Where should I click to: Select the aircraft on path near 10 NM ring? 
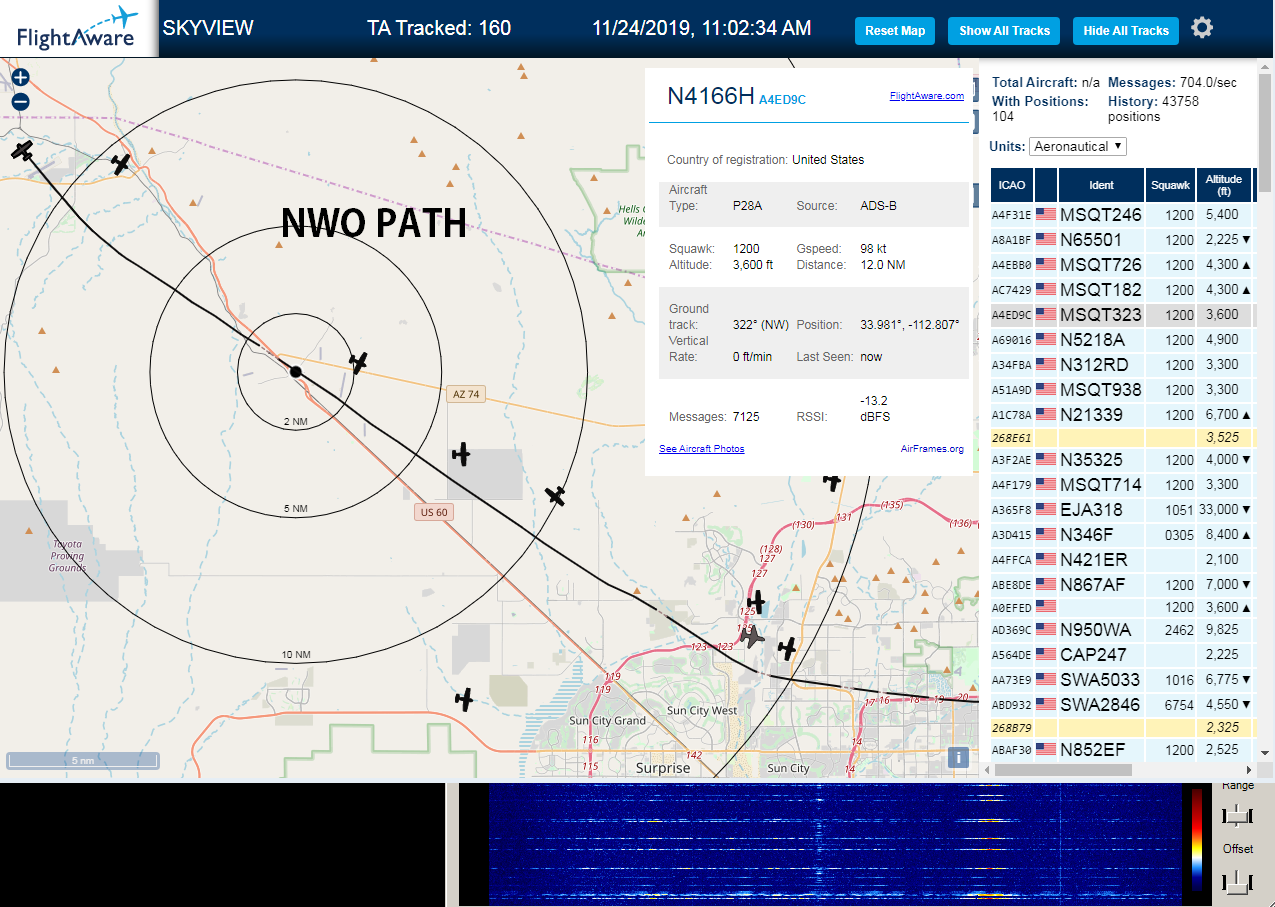pos(555,495)
